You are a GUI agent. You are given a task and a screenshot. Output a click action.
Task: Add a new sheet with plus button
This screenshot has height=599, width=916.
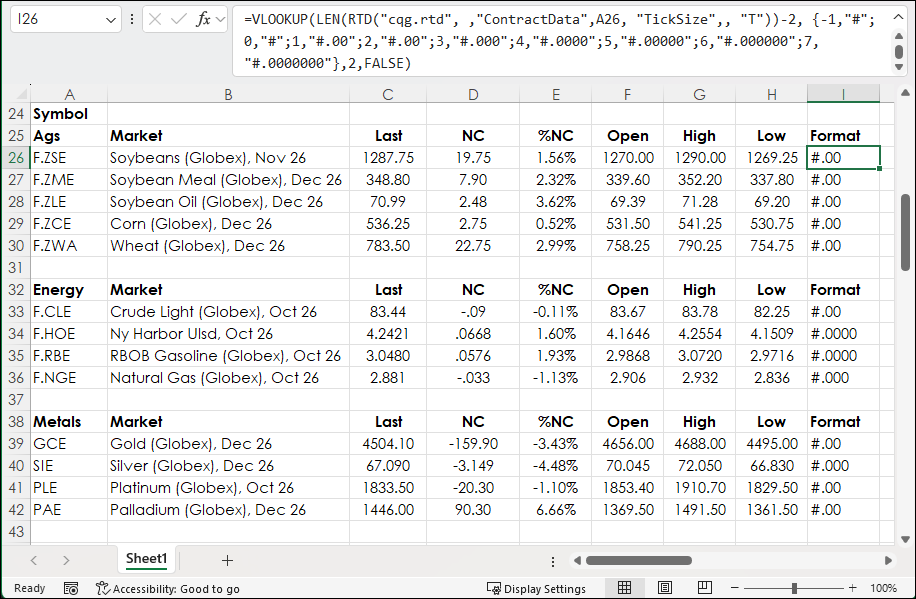coord(227,560)
